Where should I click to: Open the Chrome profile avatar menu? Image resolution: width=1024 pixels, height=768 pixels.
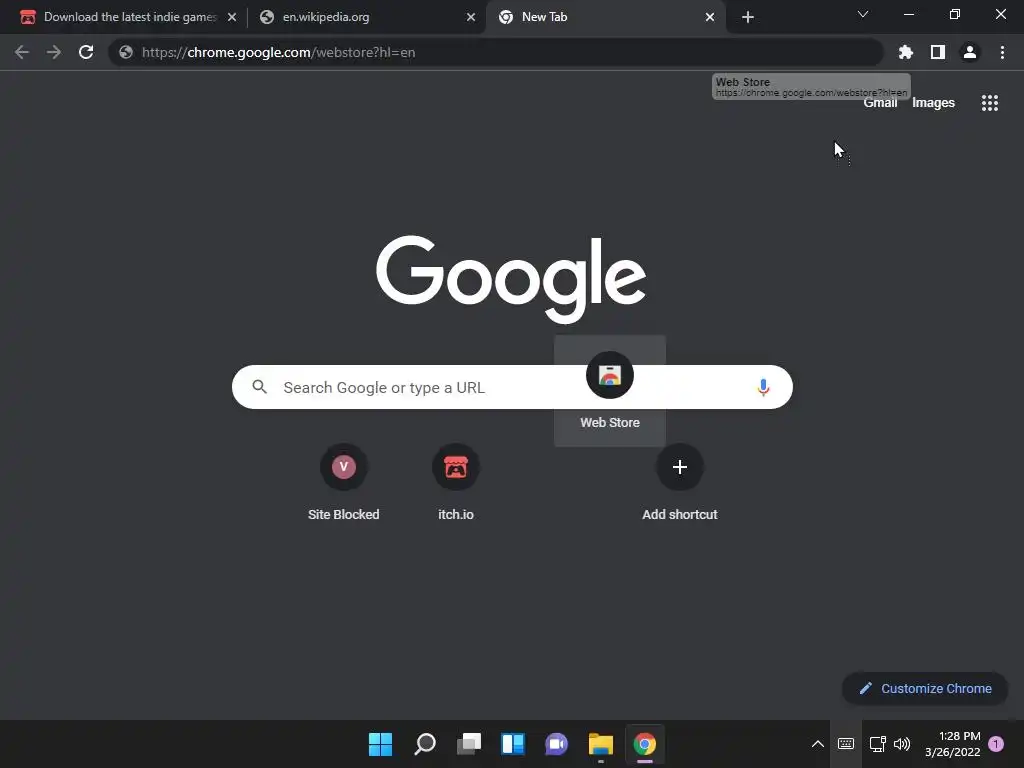[970, 52]
